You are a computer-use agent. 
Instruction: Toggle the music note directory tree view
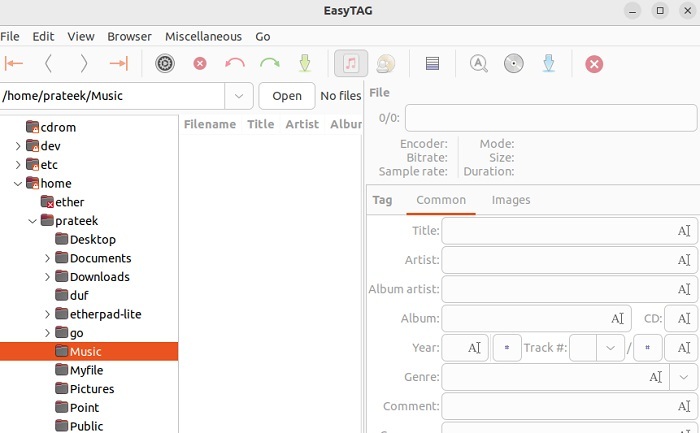click(351, 63)
